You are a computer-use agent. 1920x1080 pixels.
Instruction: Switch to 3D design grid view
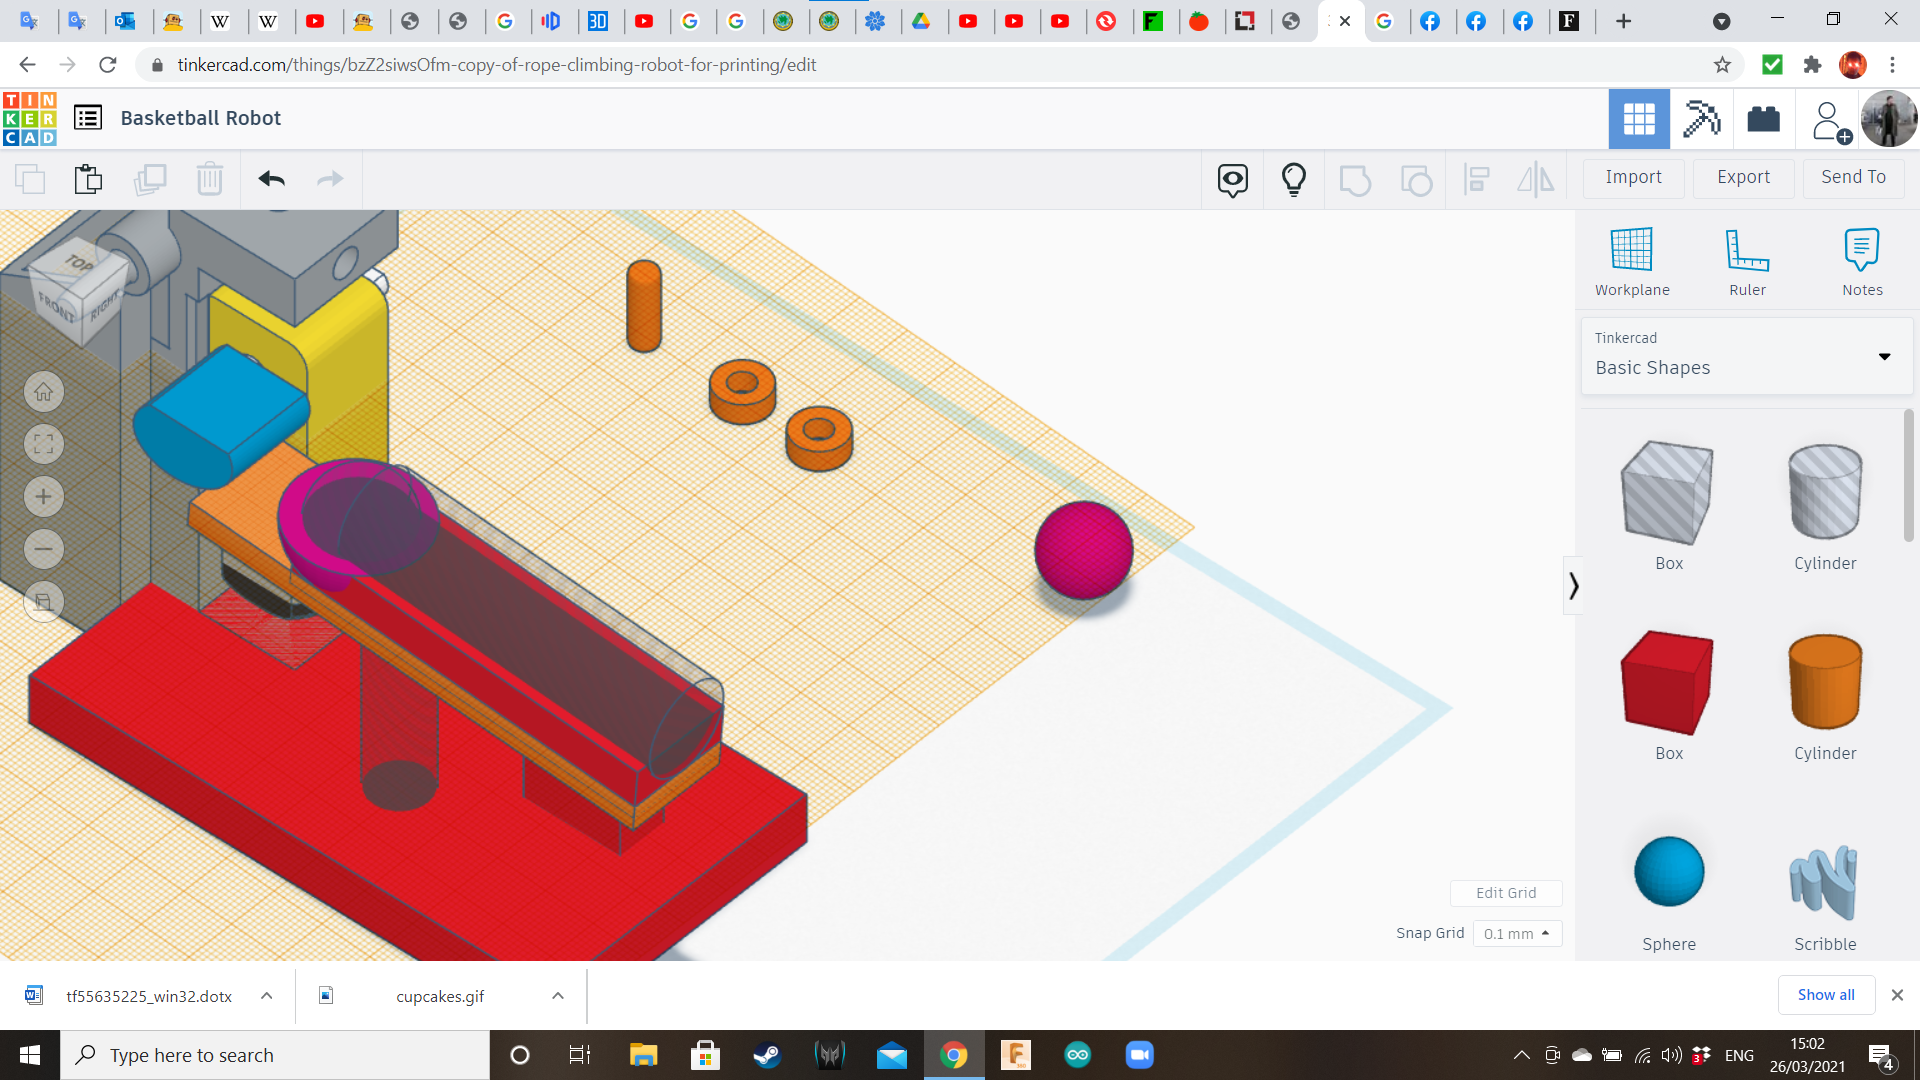[1638, 119]
